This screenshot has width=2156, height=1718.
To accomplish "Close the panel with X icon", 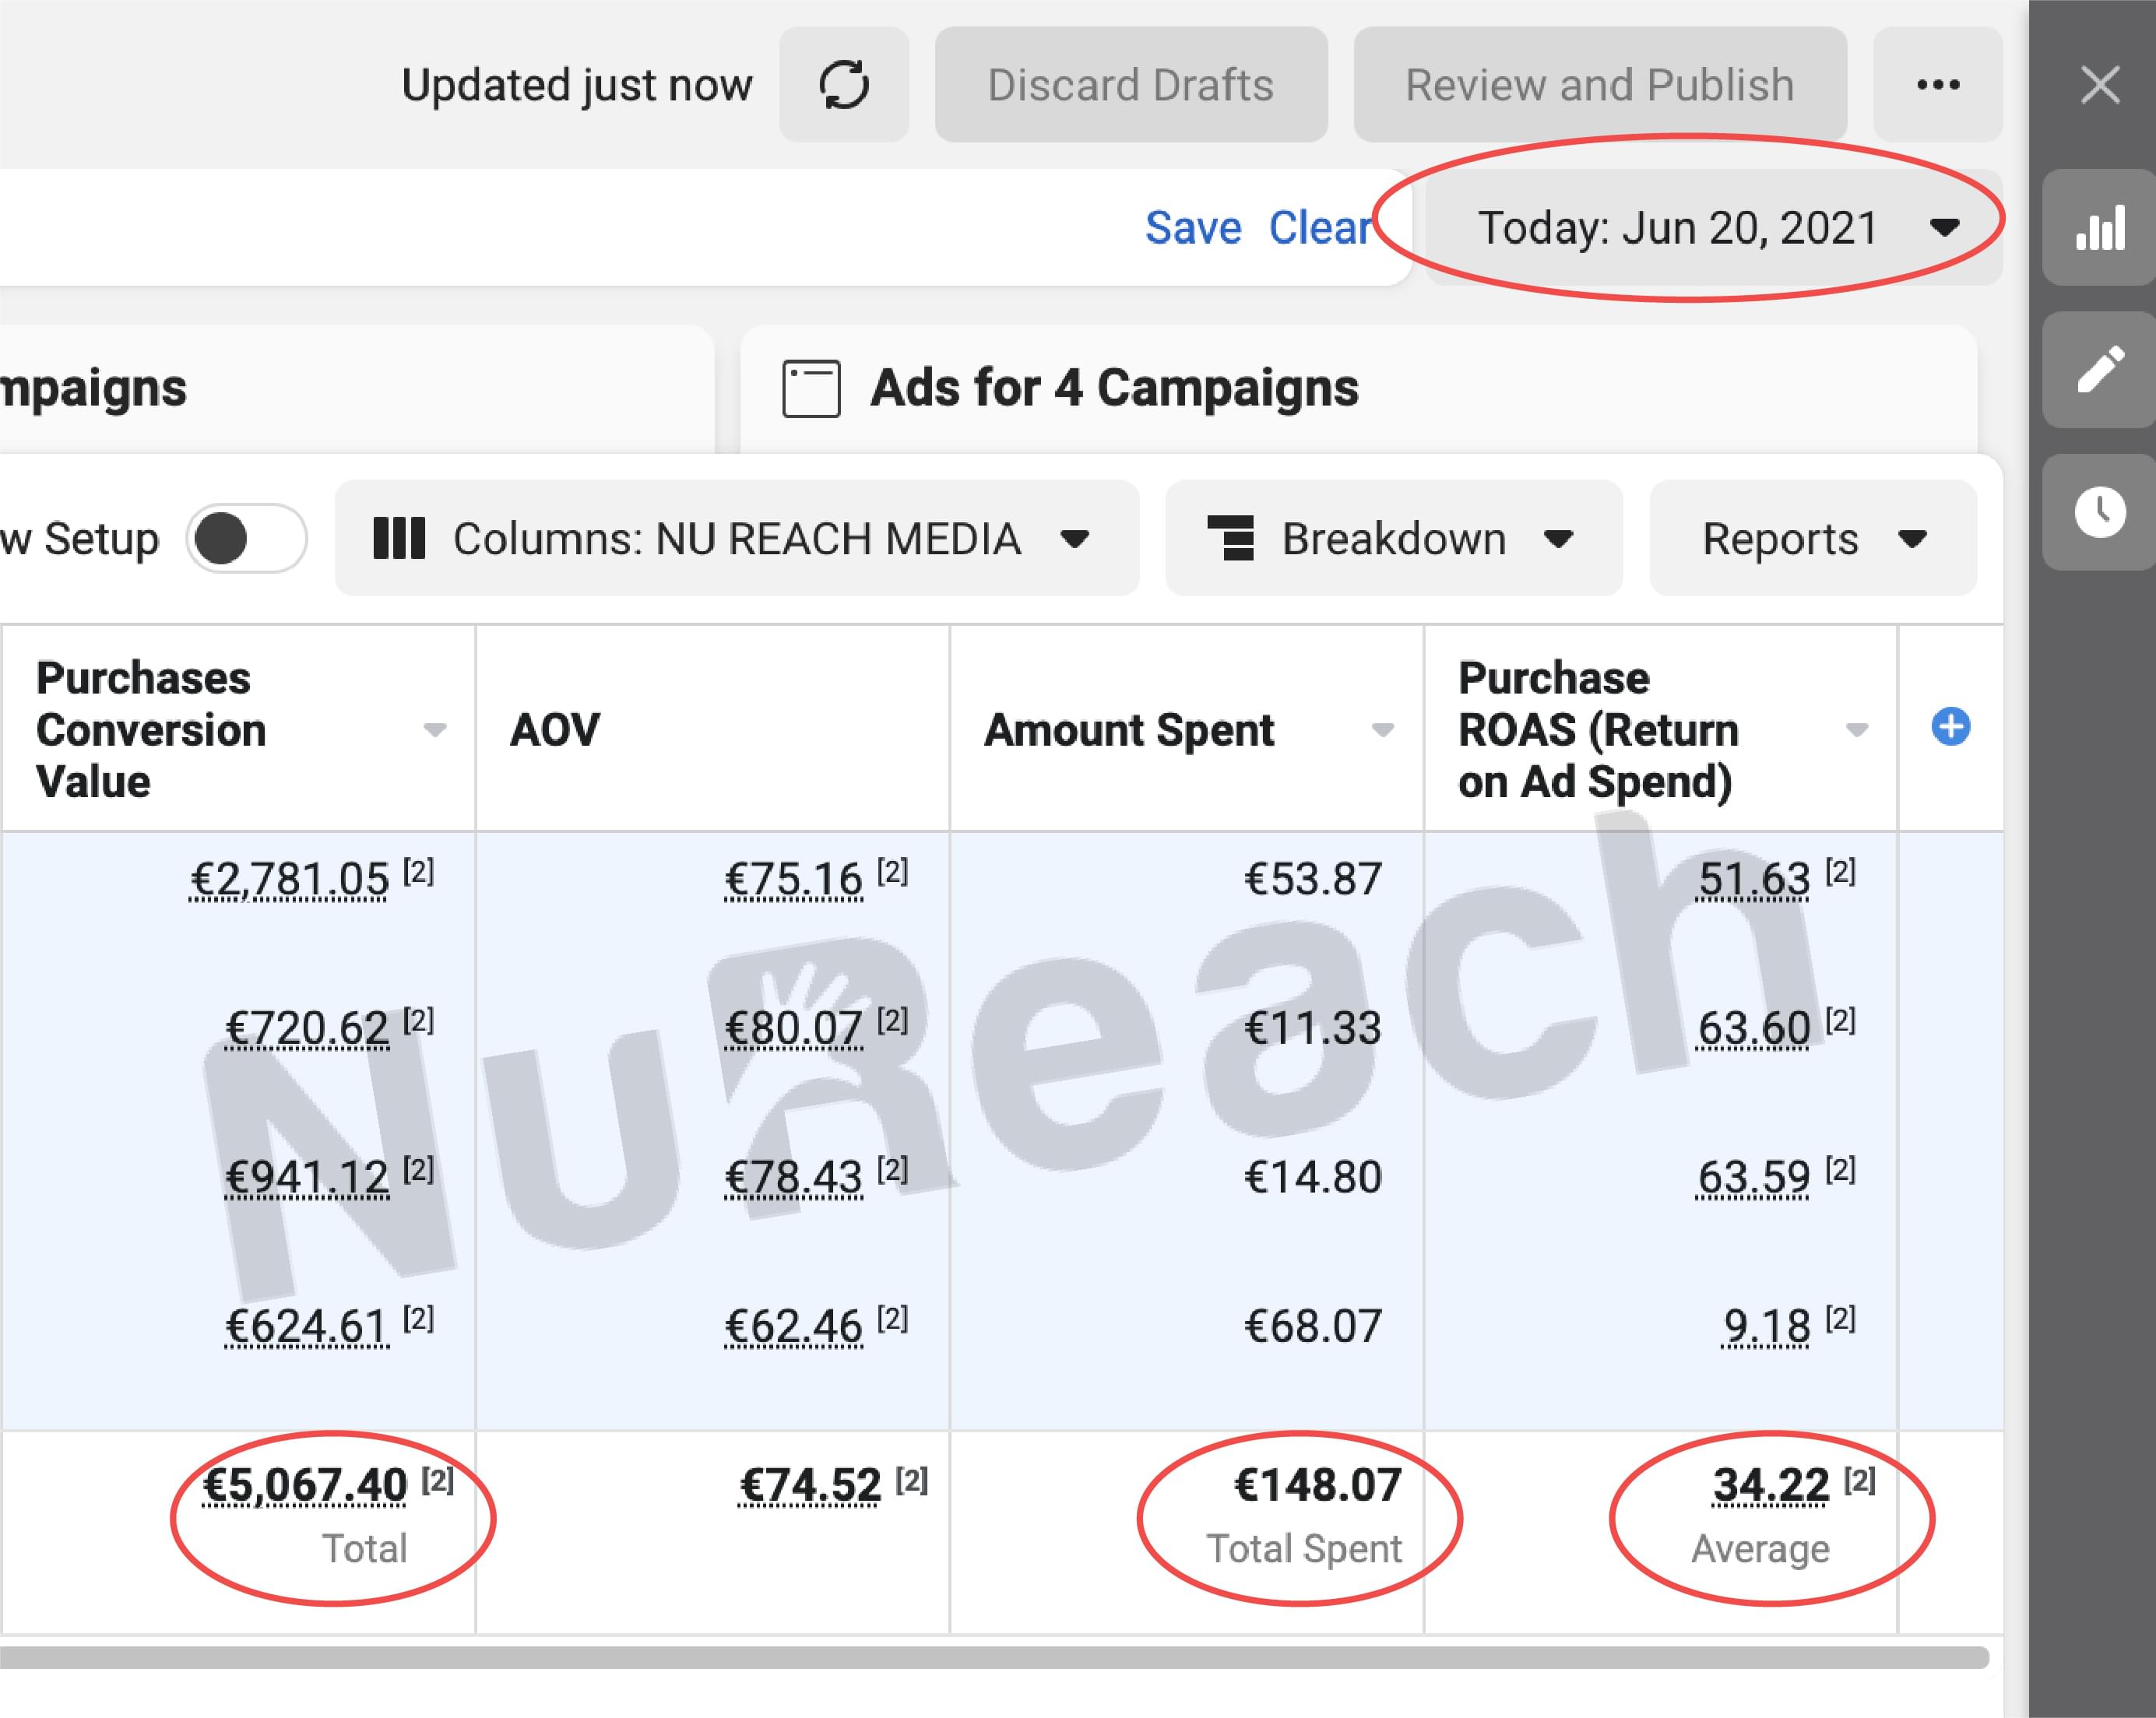I will click(x=2099, y=85).
